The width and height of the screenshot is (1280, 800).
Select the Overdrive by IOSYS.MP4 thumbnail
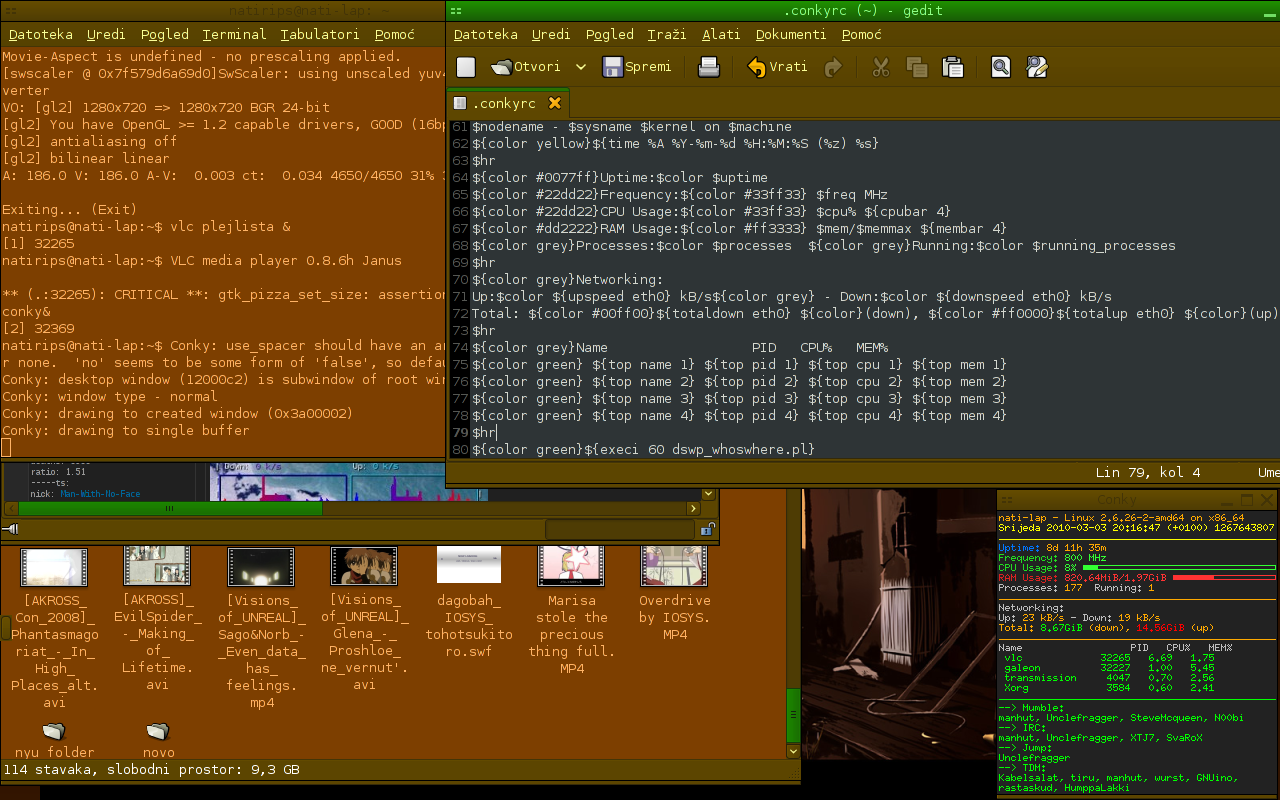pos(674,567)
